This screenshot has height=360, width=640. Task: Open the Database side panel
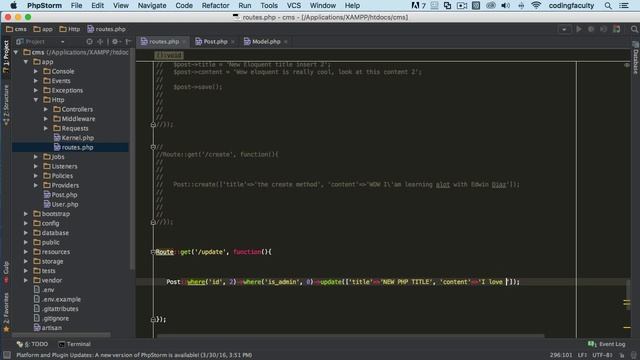coord(636,58)
